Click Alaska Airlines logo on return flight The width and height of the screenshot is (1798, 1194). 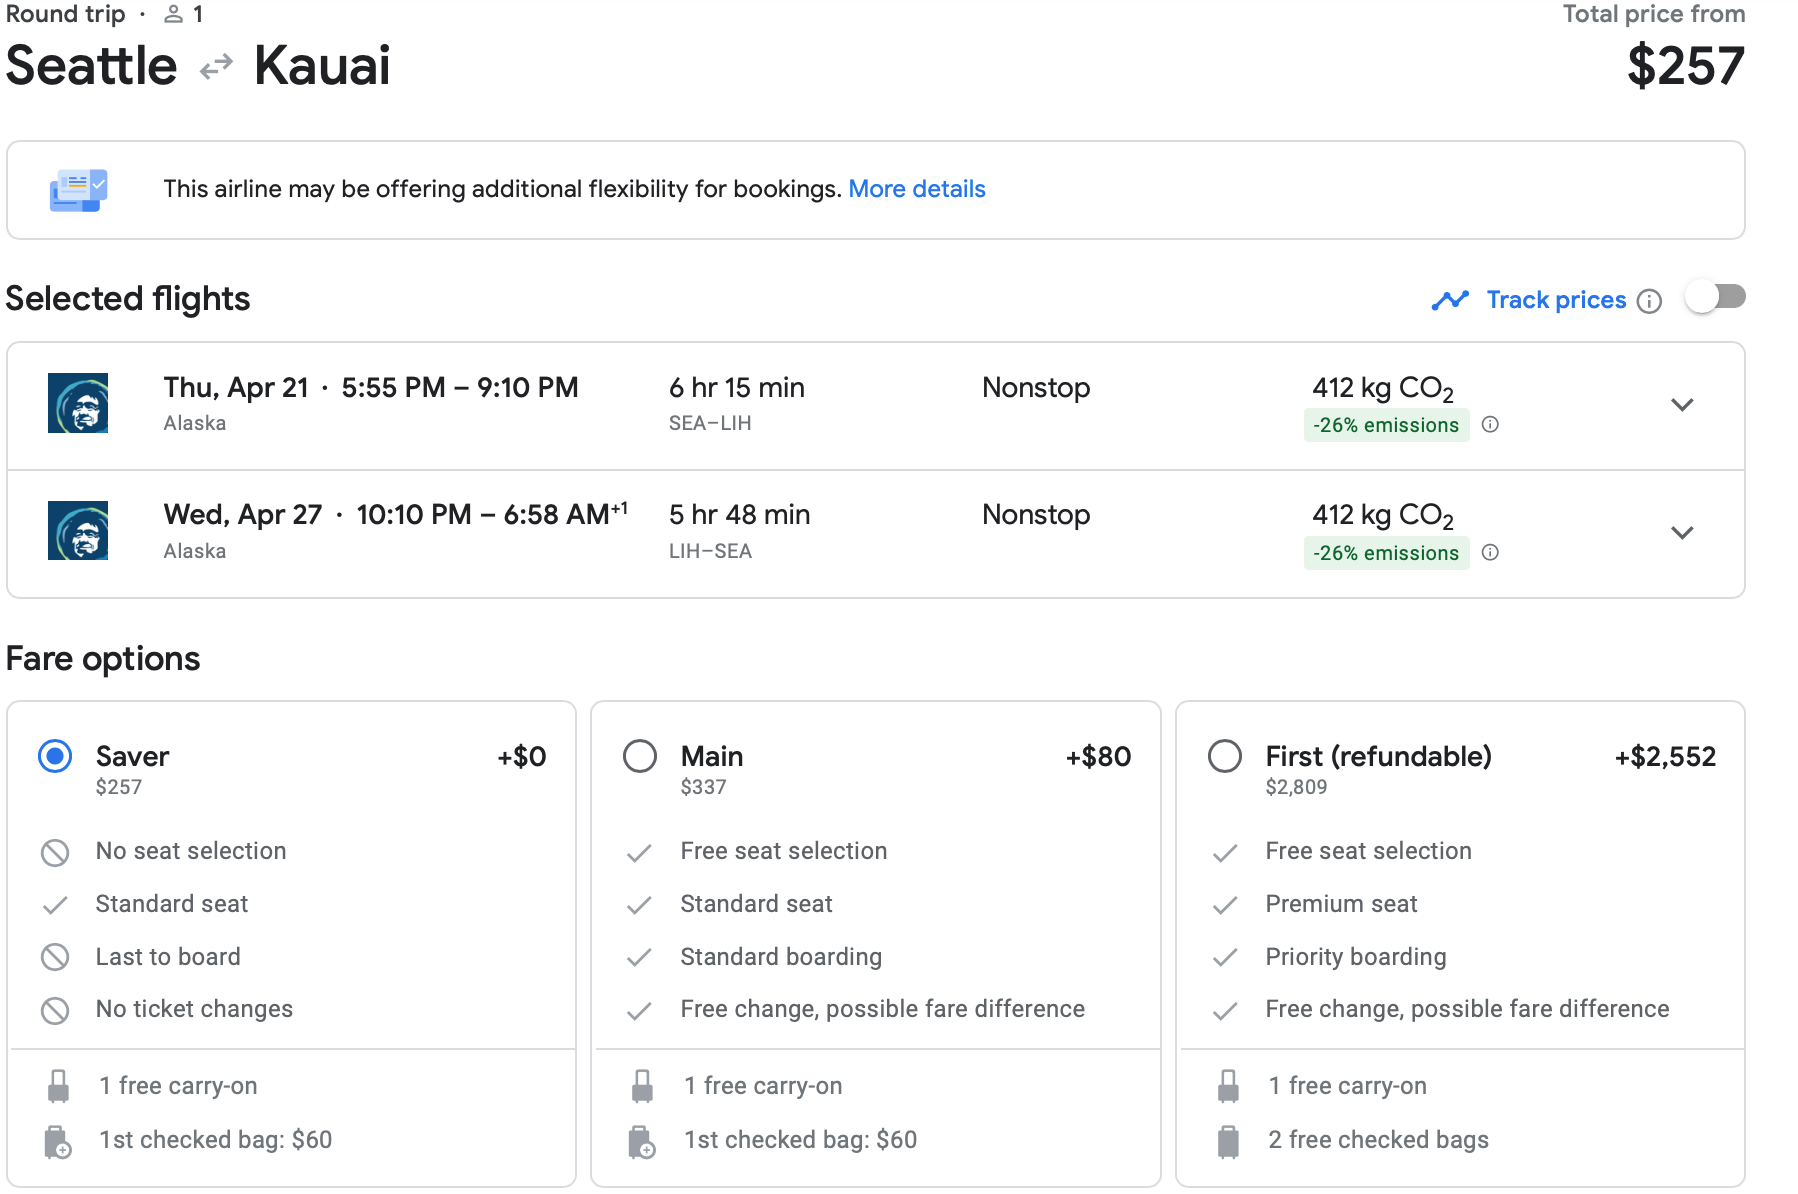(x=78, y=531)
